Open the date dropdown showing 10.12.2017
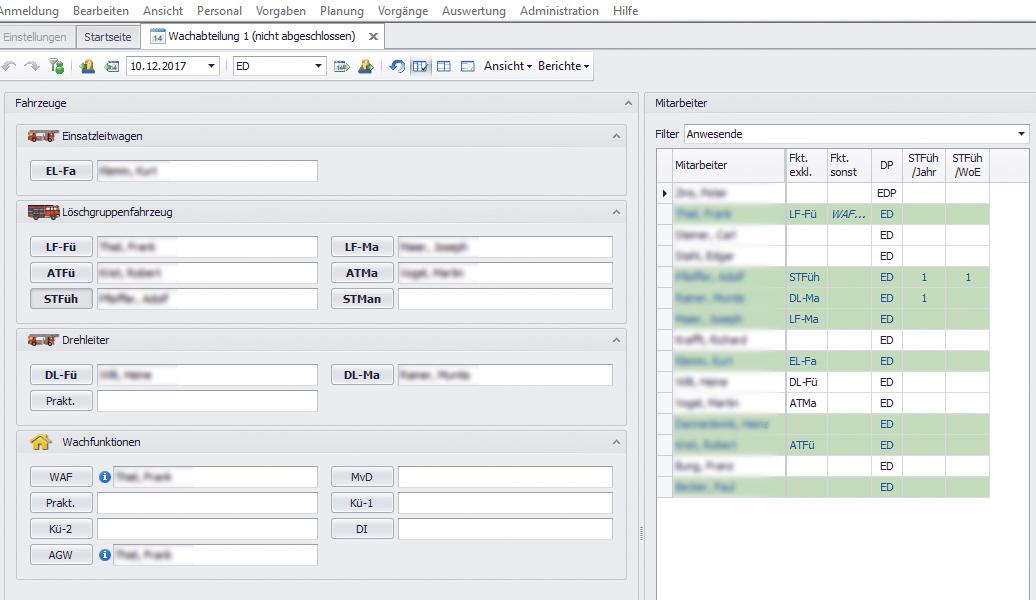 211,66
